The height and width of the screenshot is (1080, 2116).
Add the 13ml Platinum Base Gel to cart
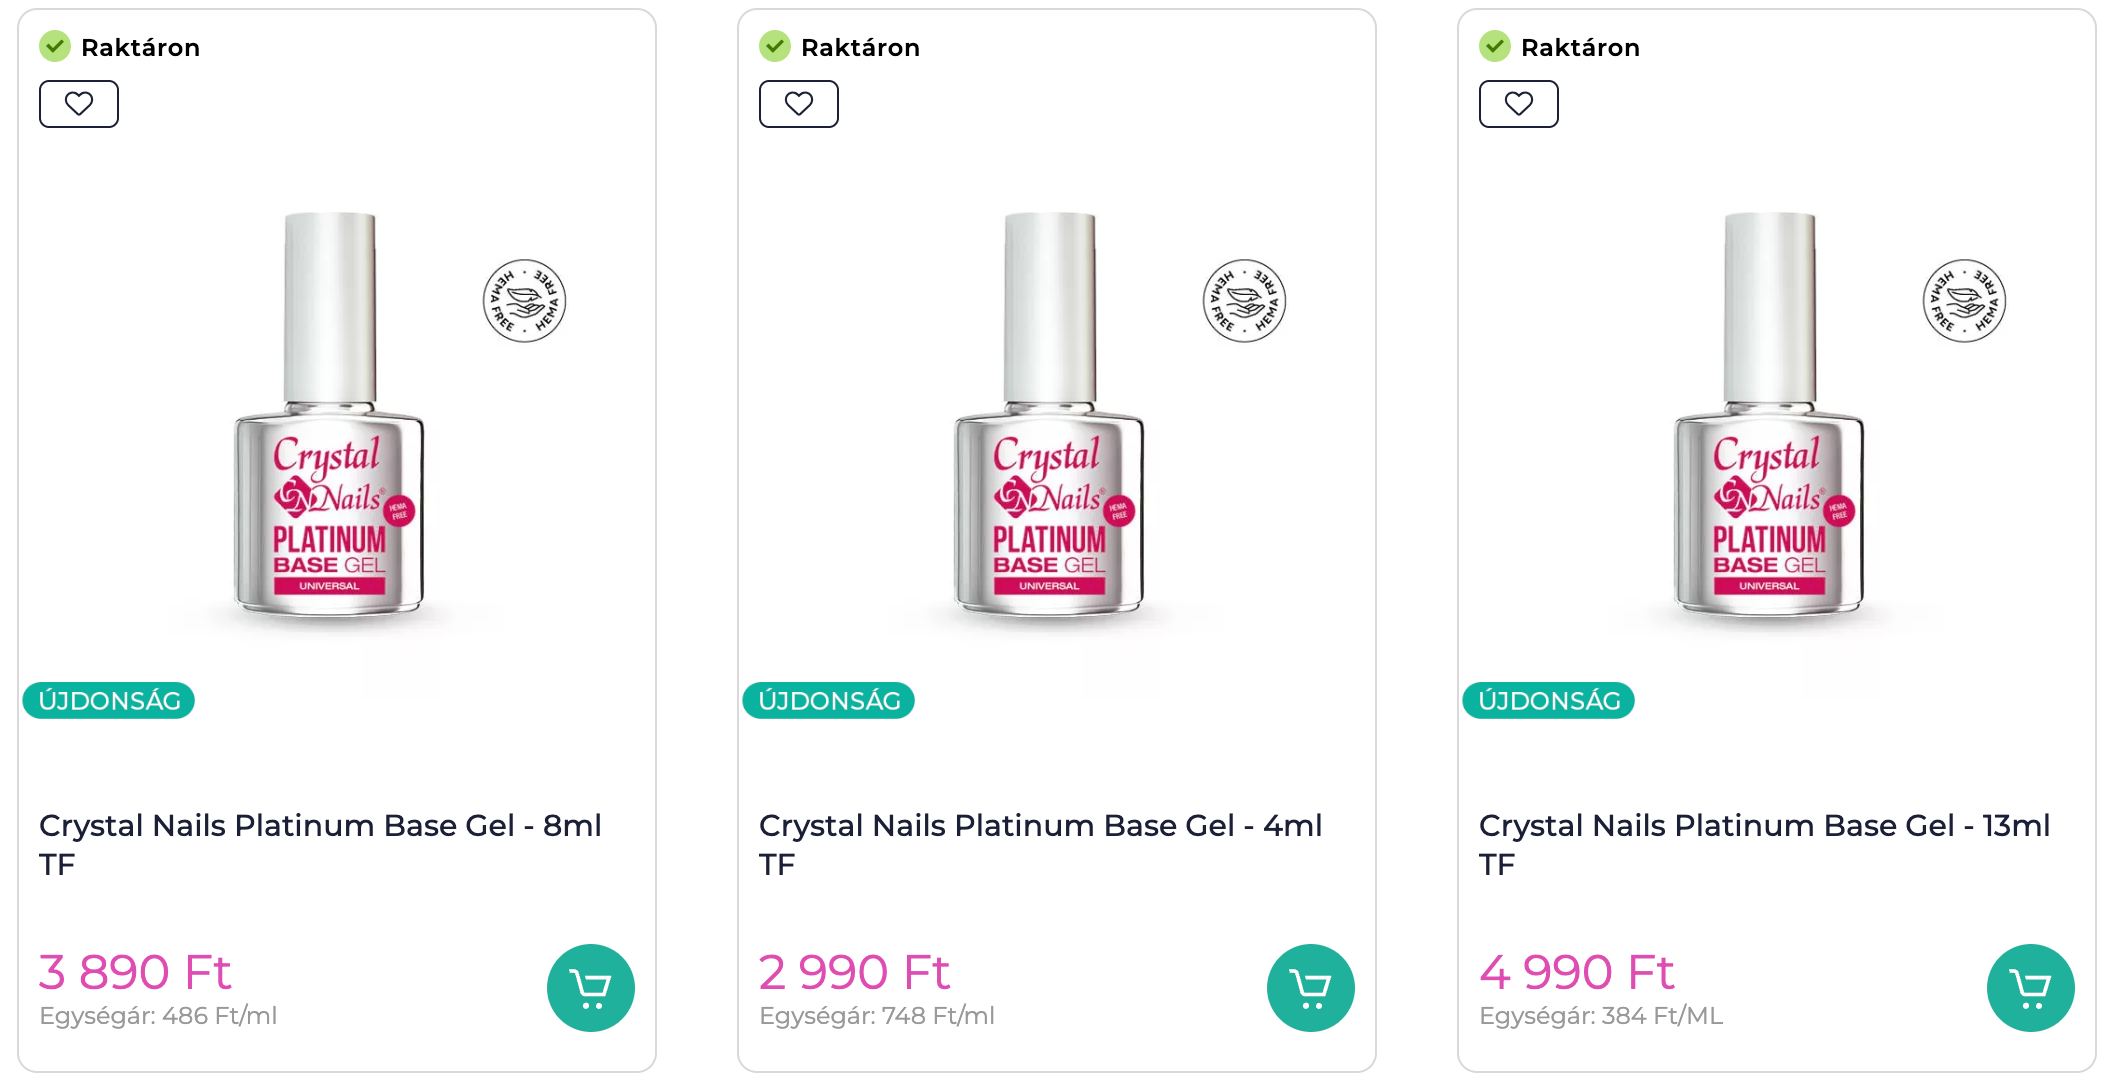point(2030,987)
